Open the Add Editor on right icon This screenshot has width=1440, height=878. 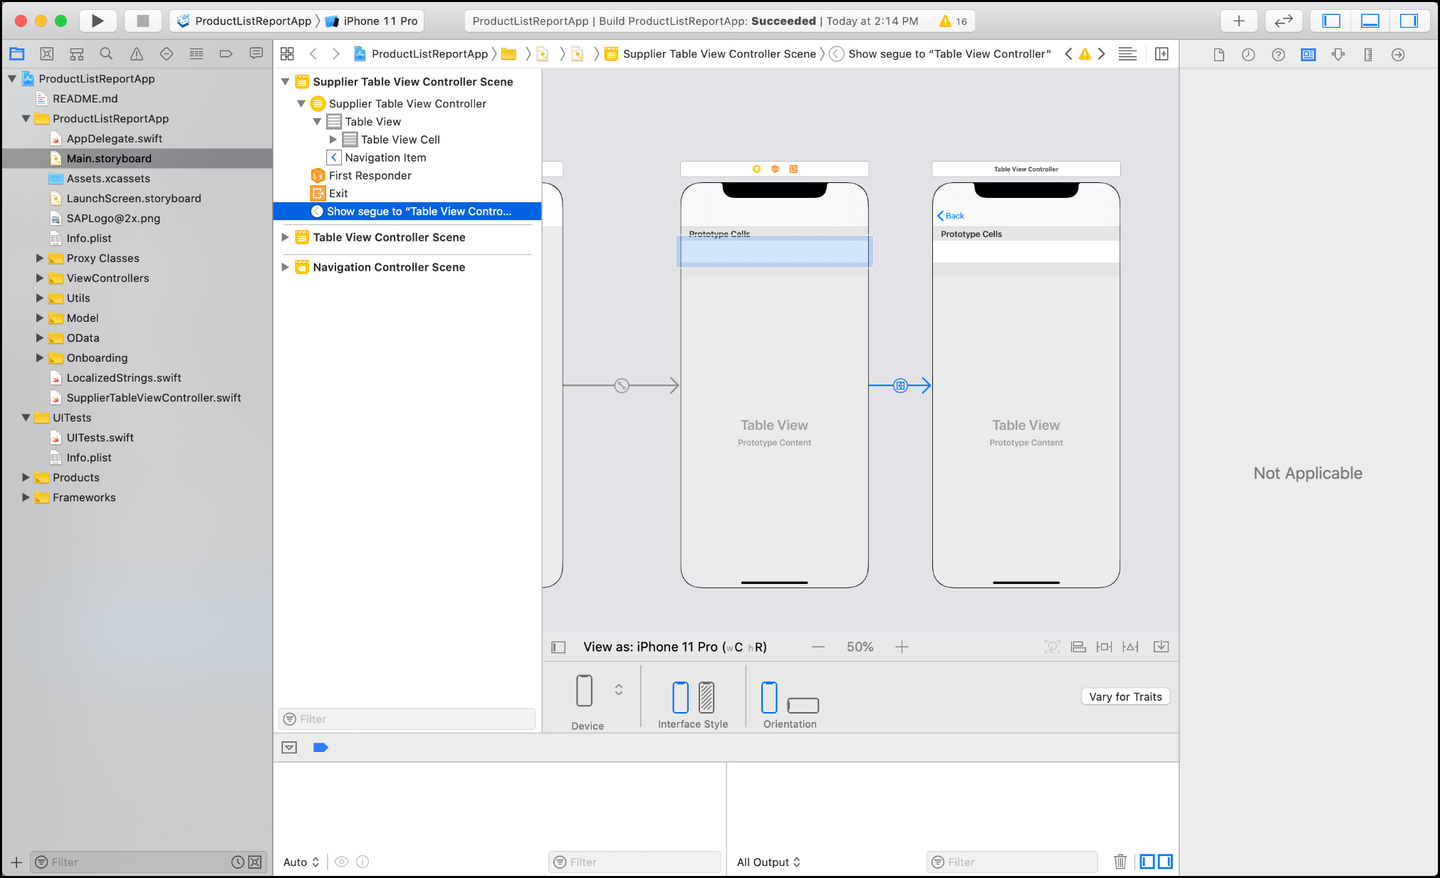pos(1162,54)
